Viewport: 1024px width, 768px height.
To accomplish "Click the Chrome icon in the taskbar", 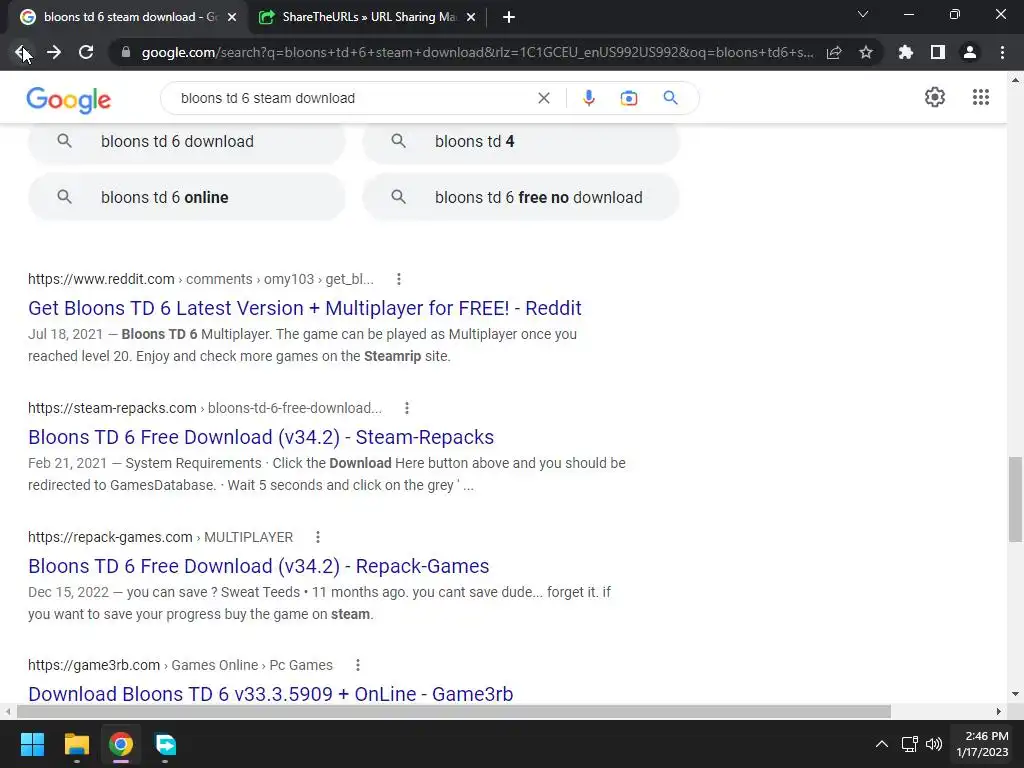I will point(121,744).
